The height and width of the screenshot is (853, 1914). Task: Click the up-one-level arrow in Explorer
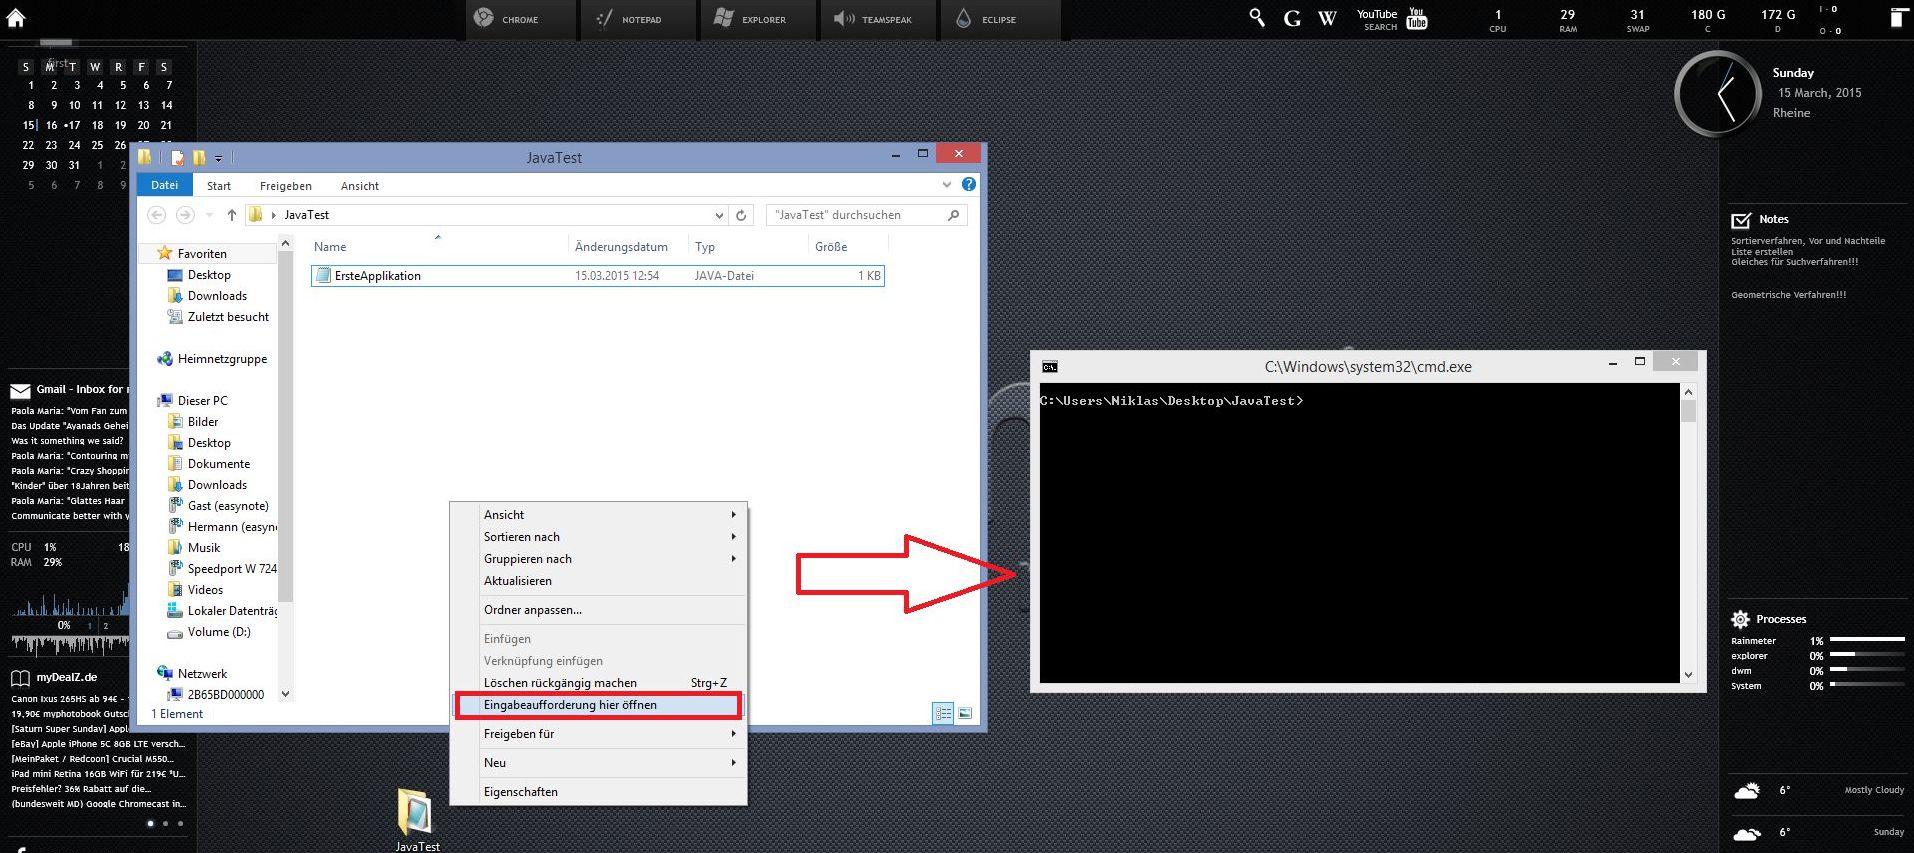point(232,215)
